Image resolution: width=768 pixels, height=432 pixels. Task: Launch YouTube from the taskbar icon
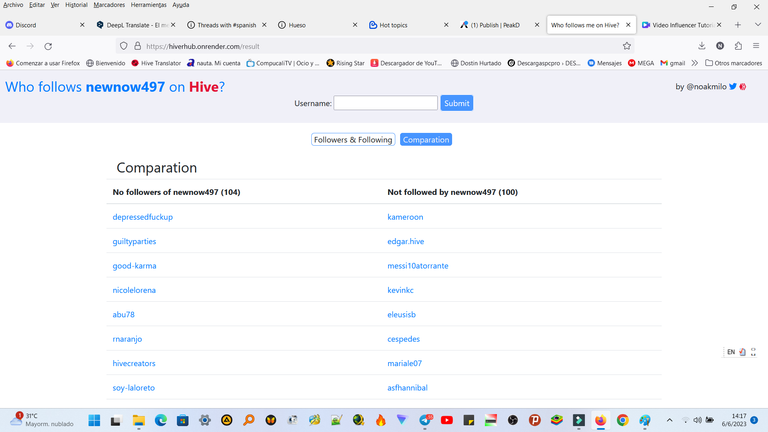(447, 420)
